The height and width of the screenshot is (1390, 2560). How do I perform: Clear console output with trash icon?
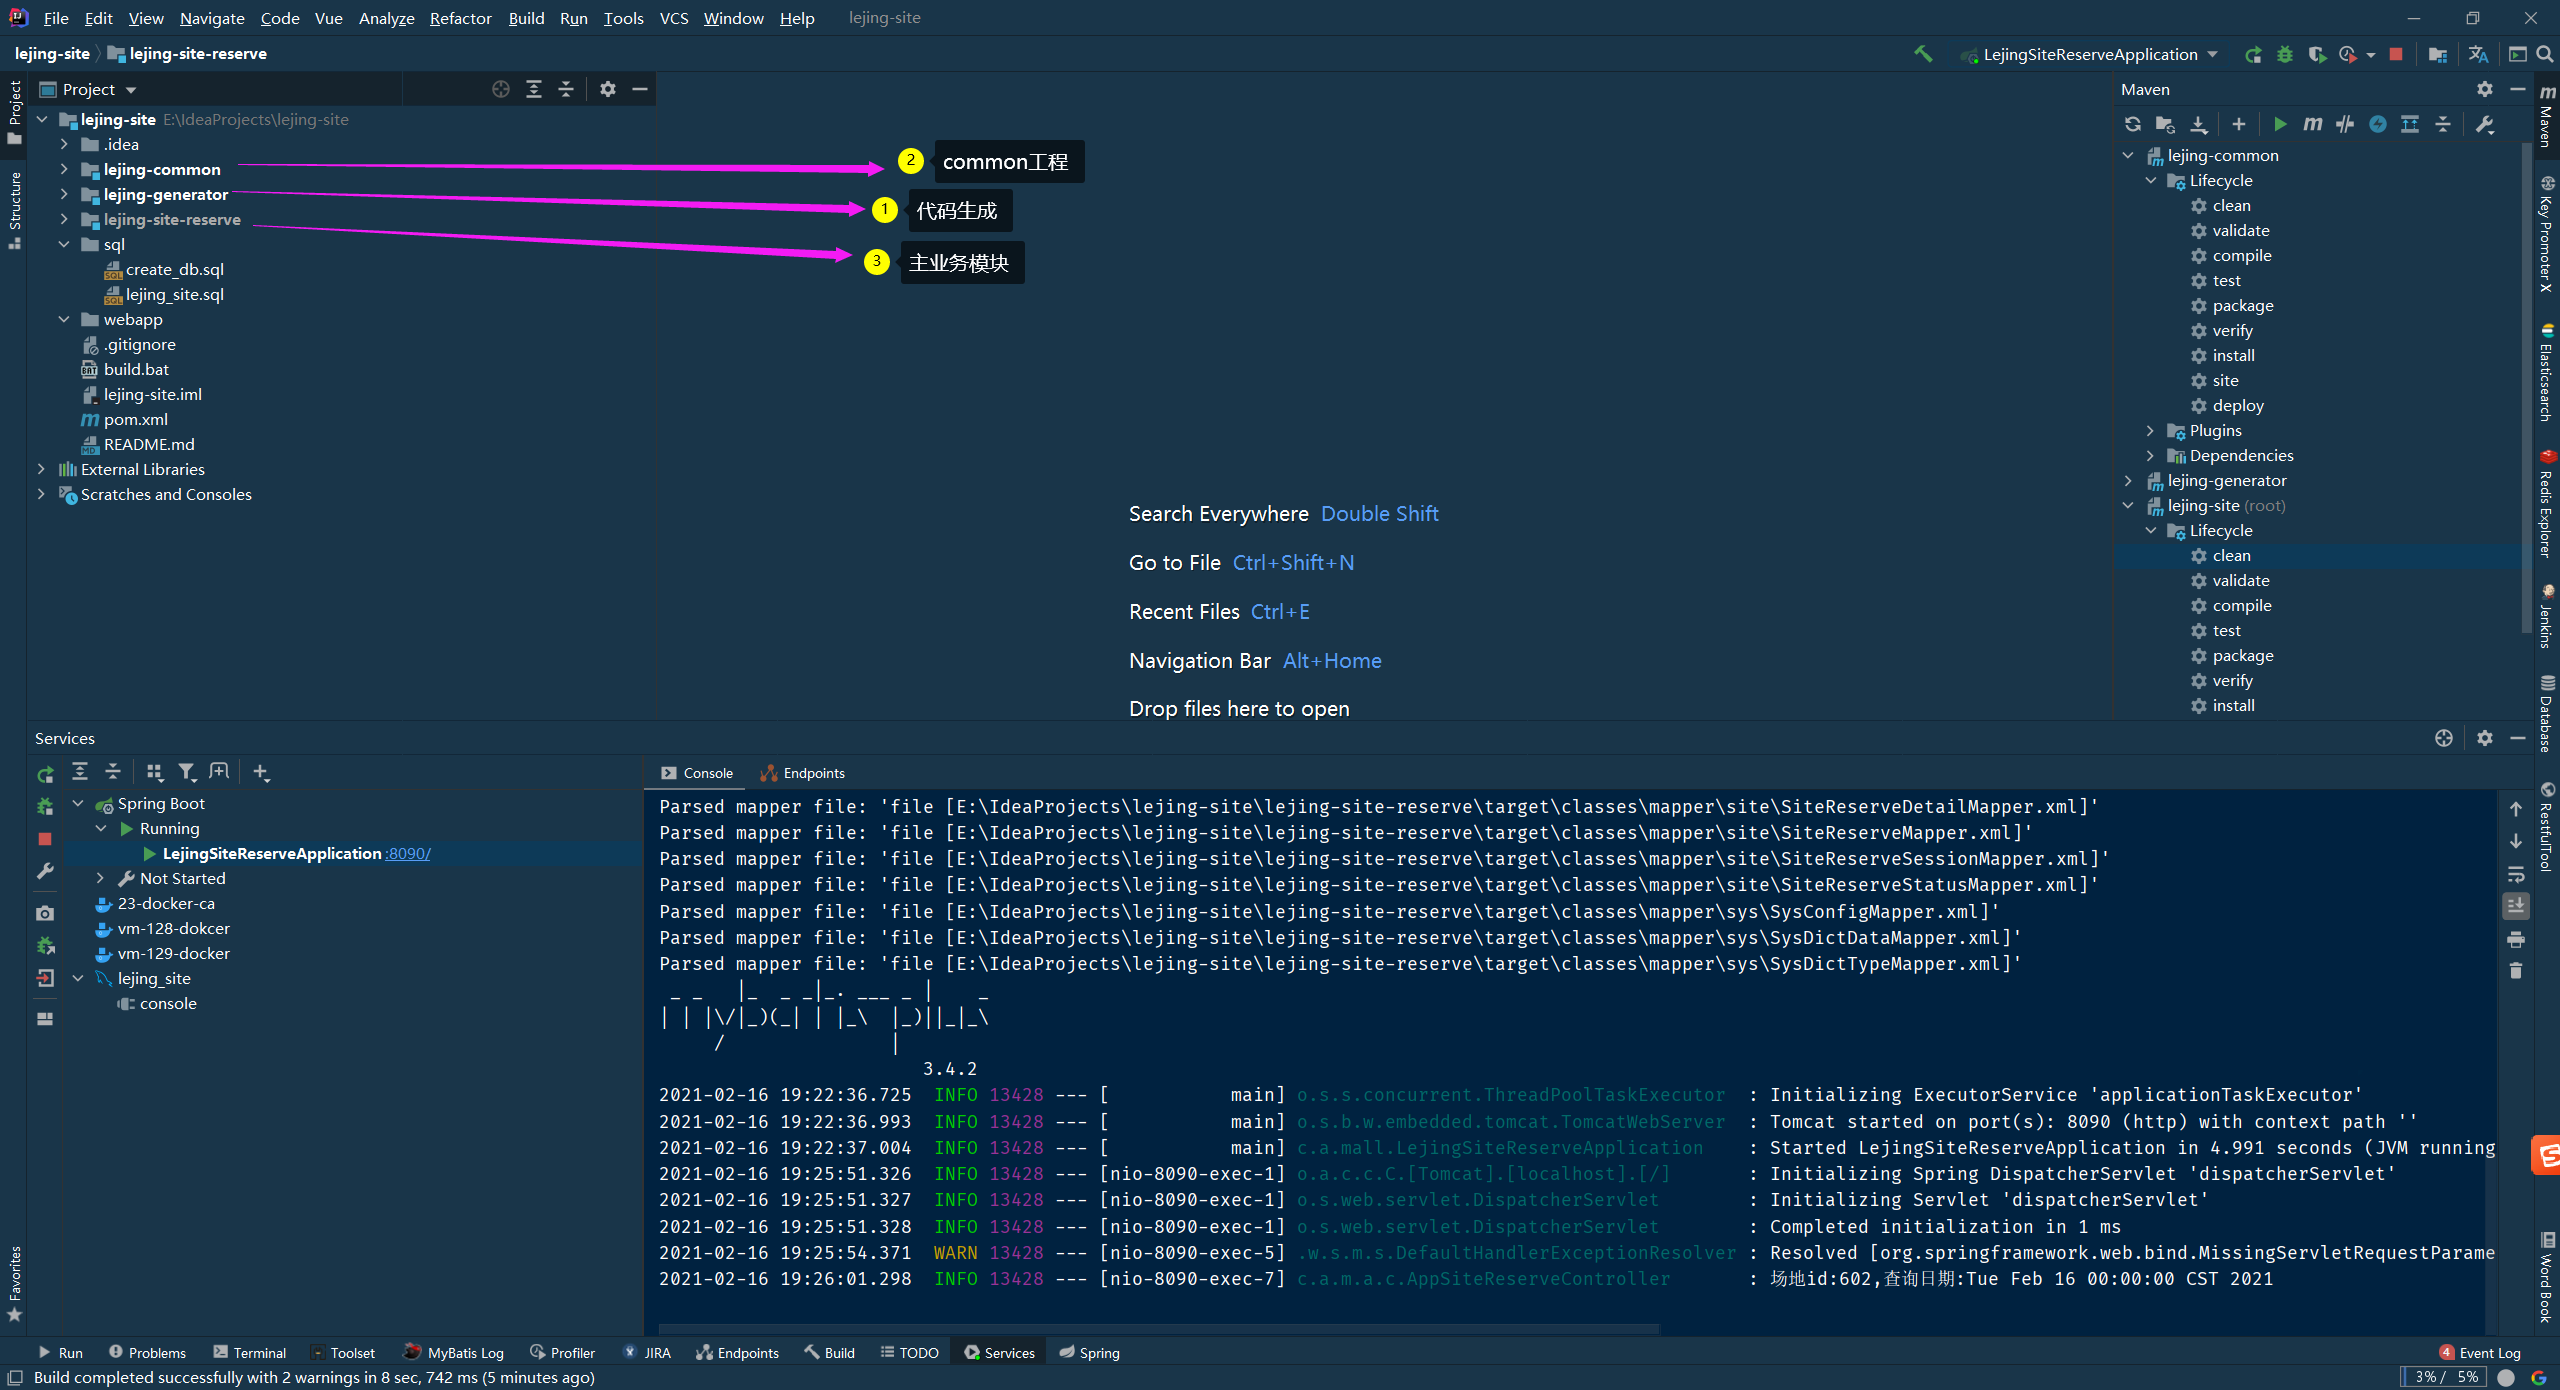[2516, 971]
